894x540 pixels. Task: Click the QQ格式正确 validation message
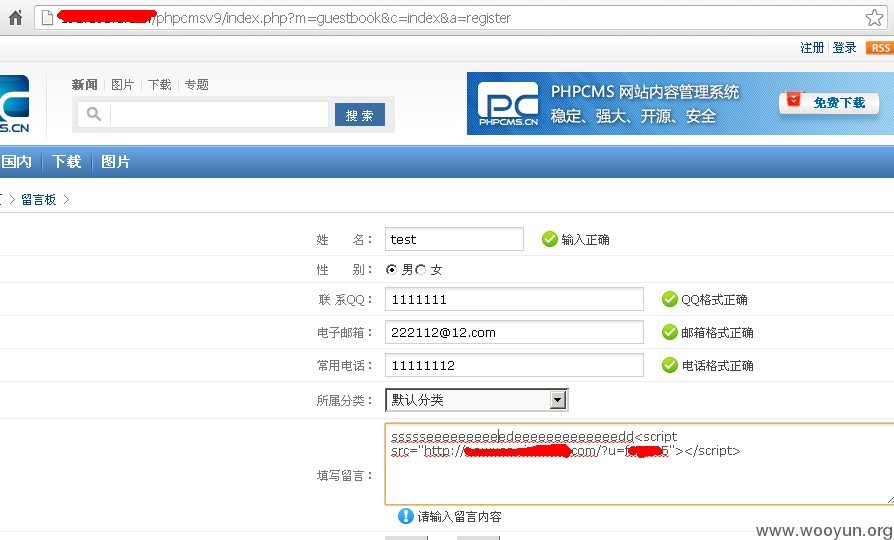714,300
